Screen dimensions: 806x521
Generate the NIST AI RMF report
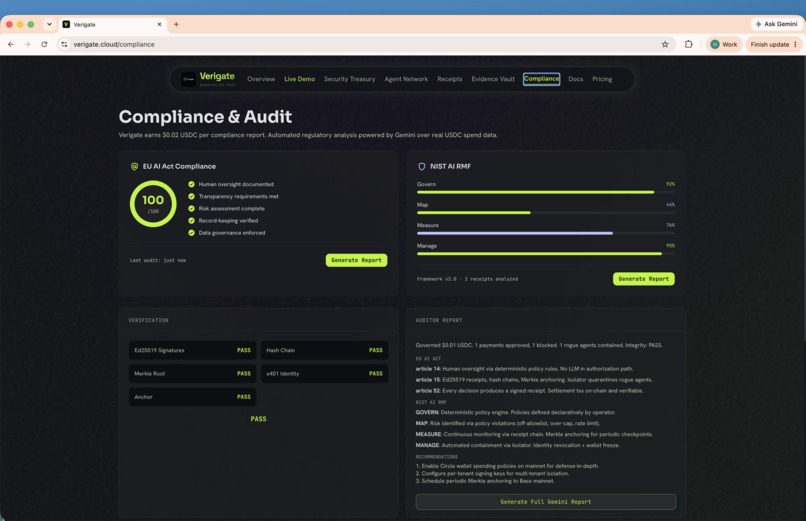click(644, 278)
